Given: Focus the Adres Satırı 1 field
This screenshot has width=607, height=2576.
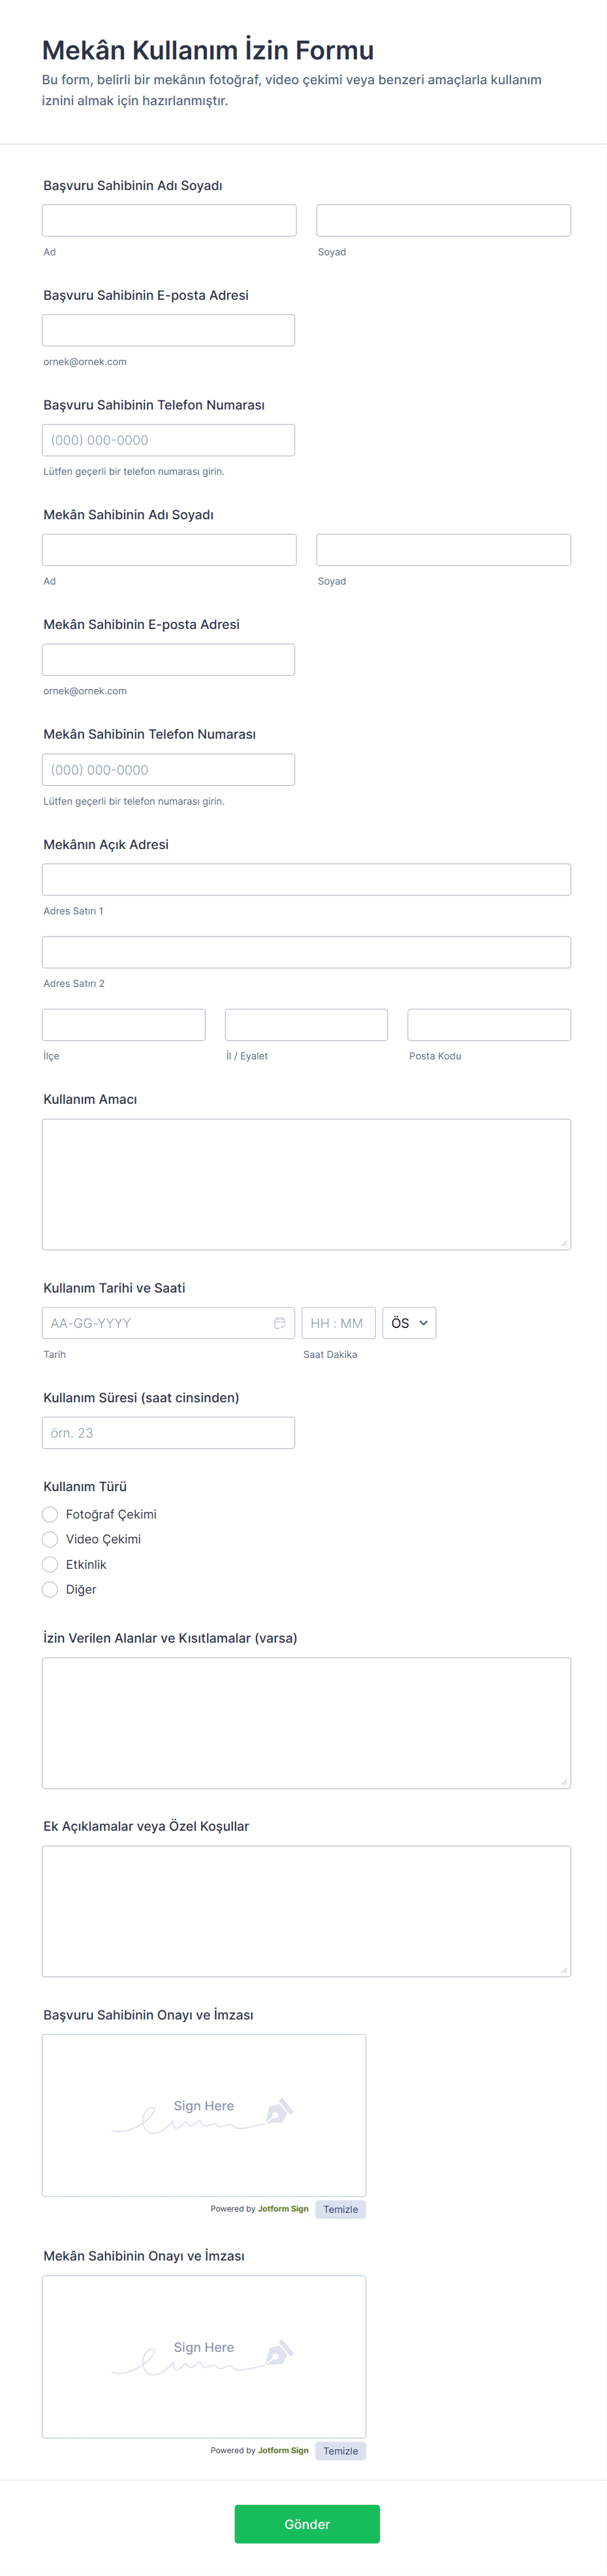Looking at the screenshot, I should (306, 879).
